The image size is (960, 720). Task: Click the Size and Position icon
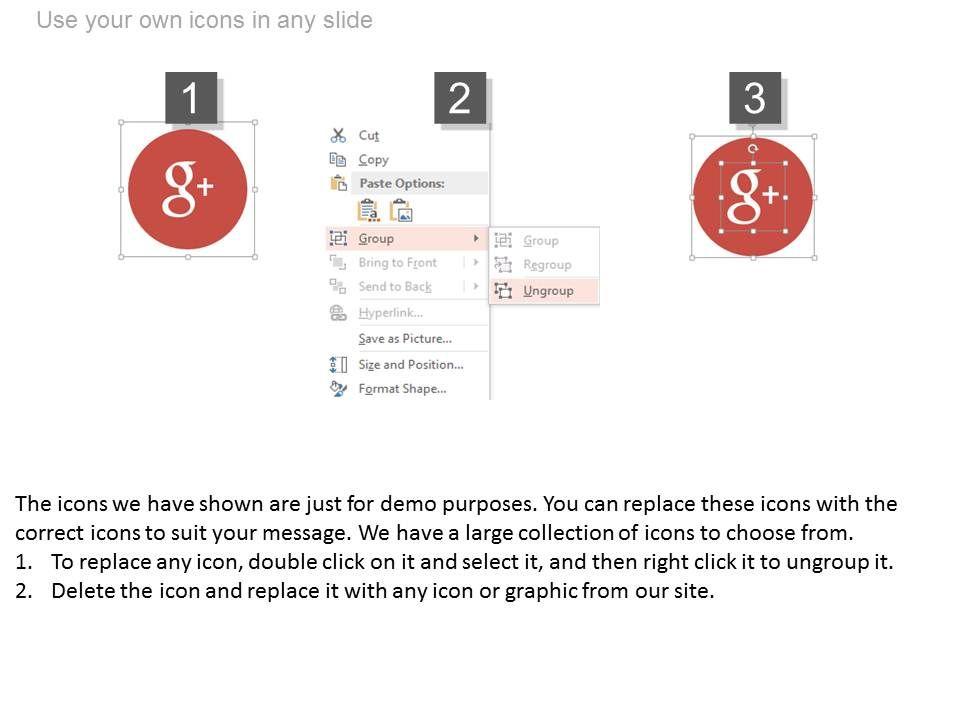point(338,364)
